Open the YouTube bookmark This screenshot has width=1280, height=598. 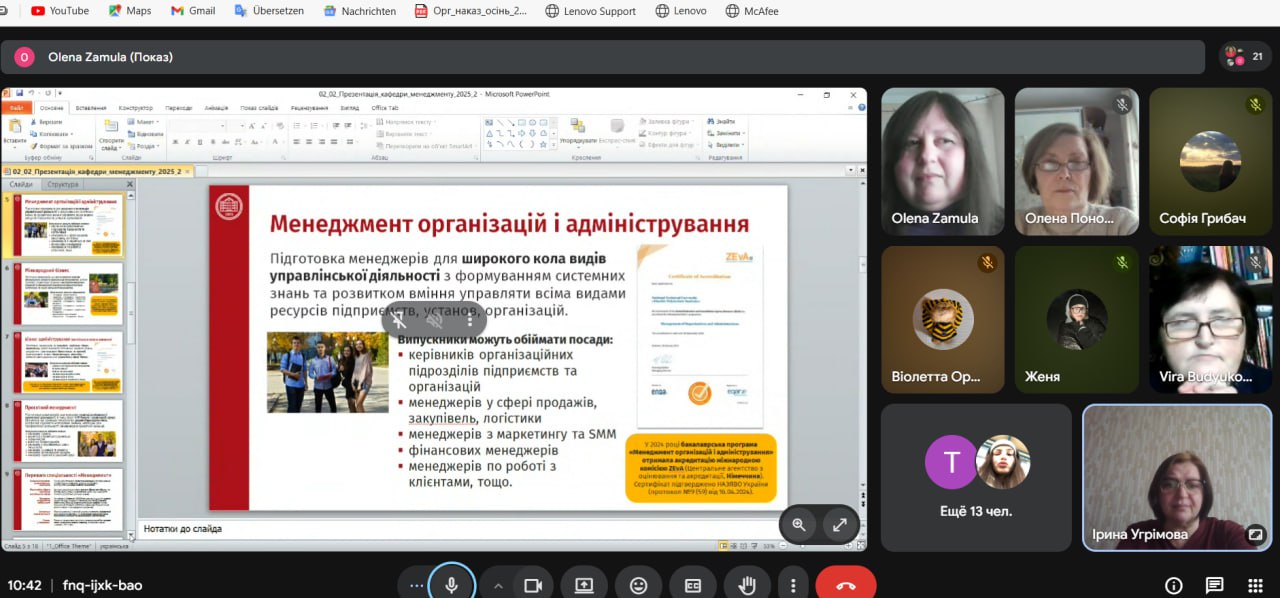tap(59, 11)
